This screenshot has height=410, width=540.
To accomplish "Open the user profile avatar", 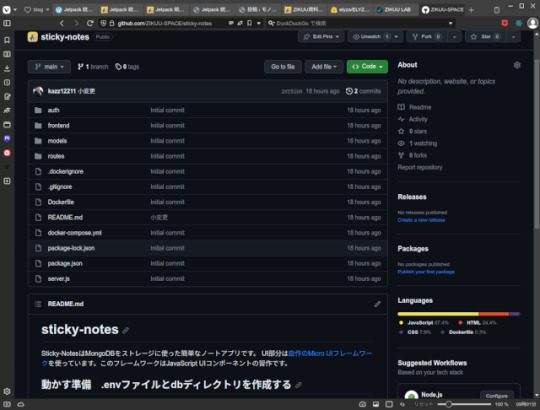I will click(532, 23).
